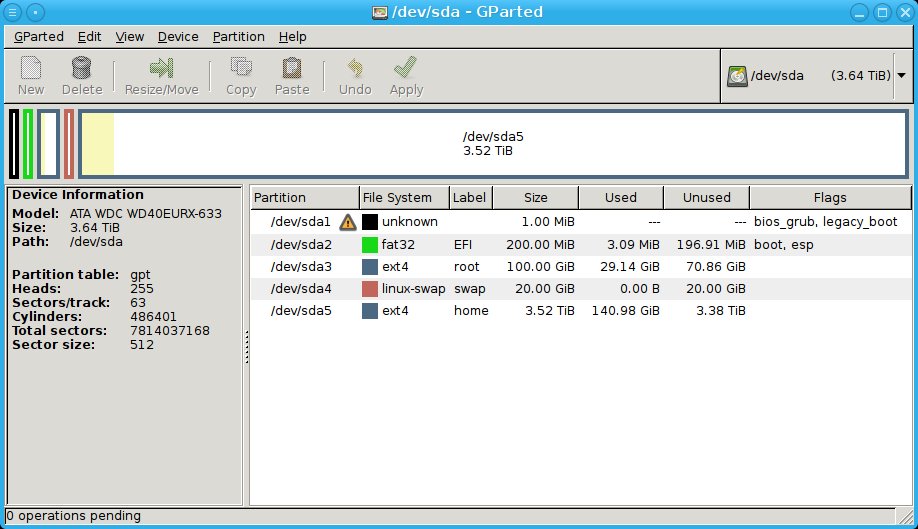Open the GParted menu
The width and height of the screenshot is (918, 529).
coord(39,37)
